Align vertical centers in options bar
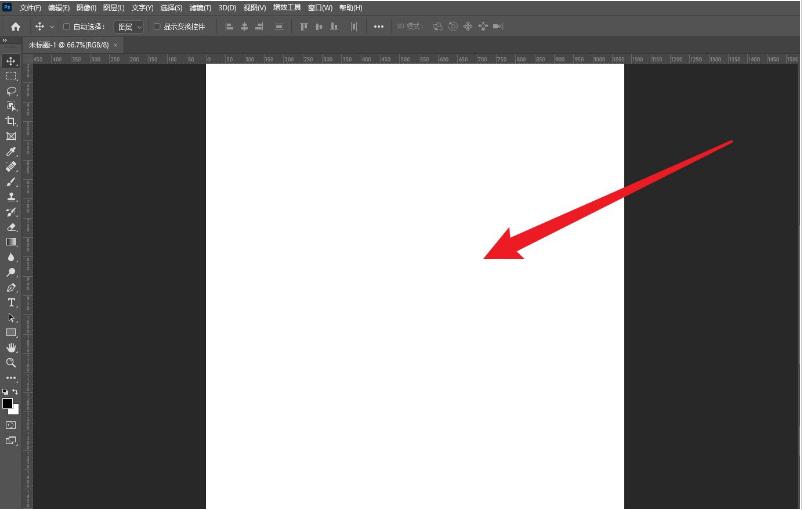Viewport: 802px width, 510px height. [319, 27]
